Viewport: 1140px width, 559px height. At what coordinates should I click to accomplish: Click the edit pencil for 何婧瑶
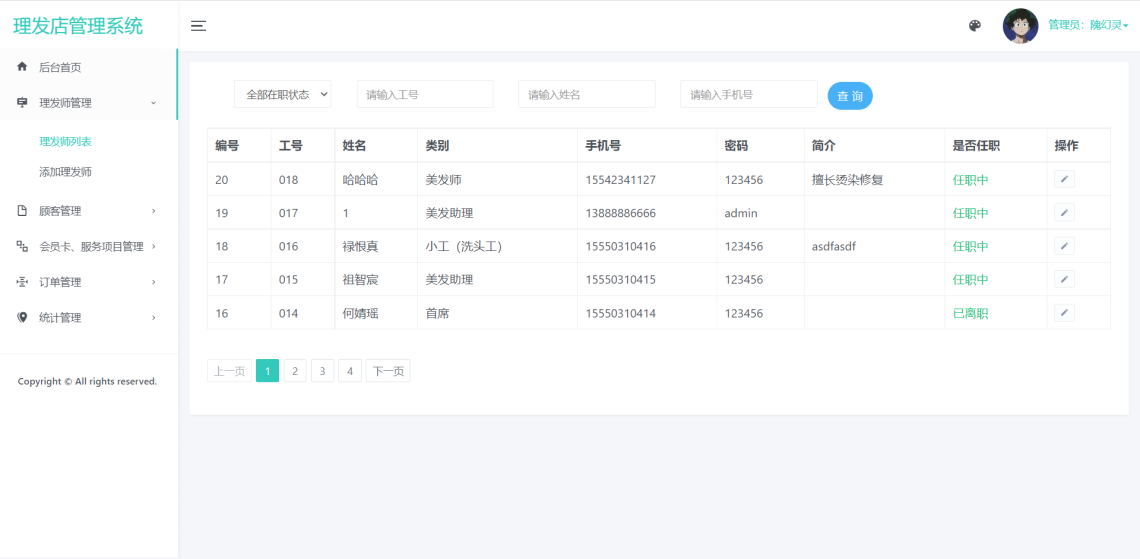[1064, 313]
